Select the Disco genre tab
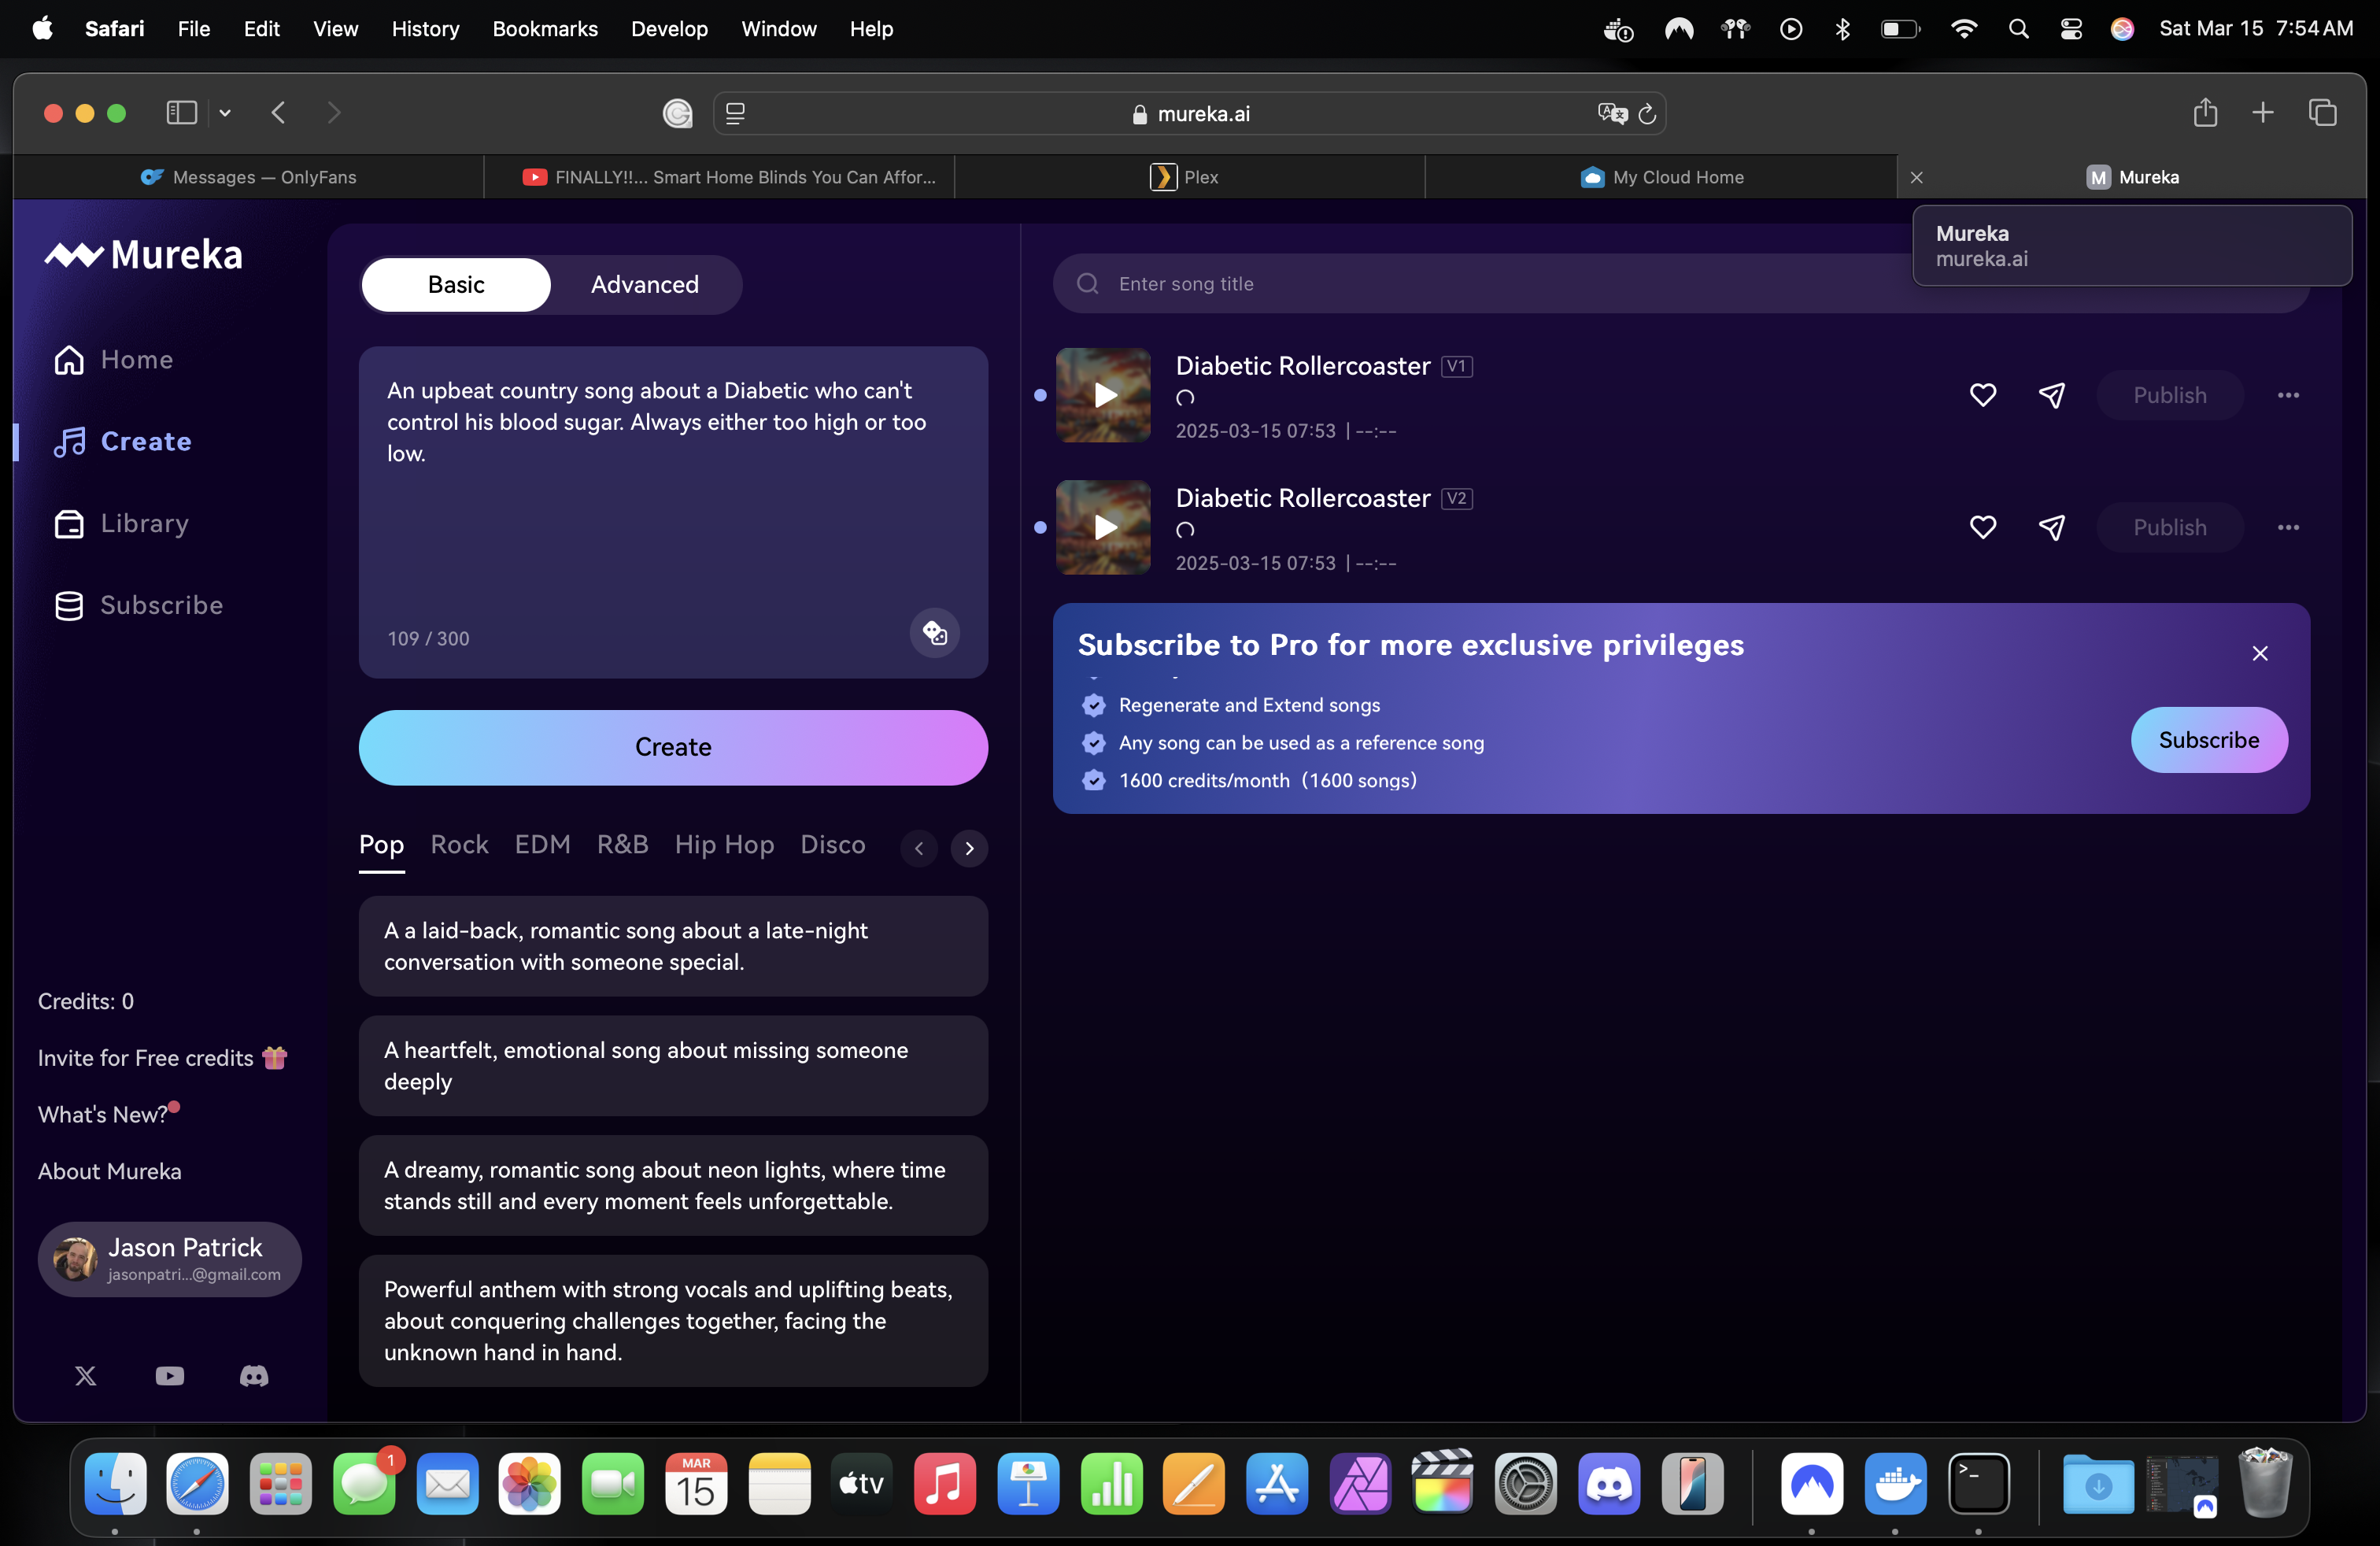Image resolution: width=2380 pixels, height=1546 pixels. [832, 845]
